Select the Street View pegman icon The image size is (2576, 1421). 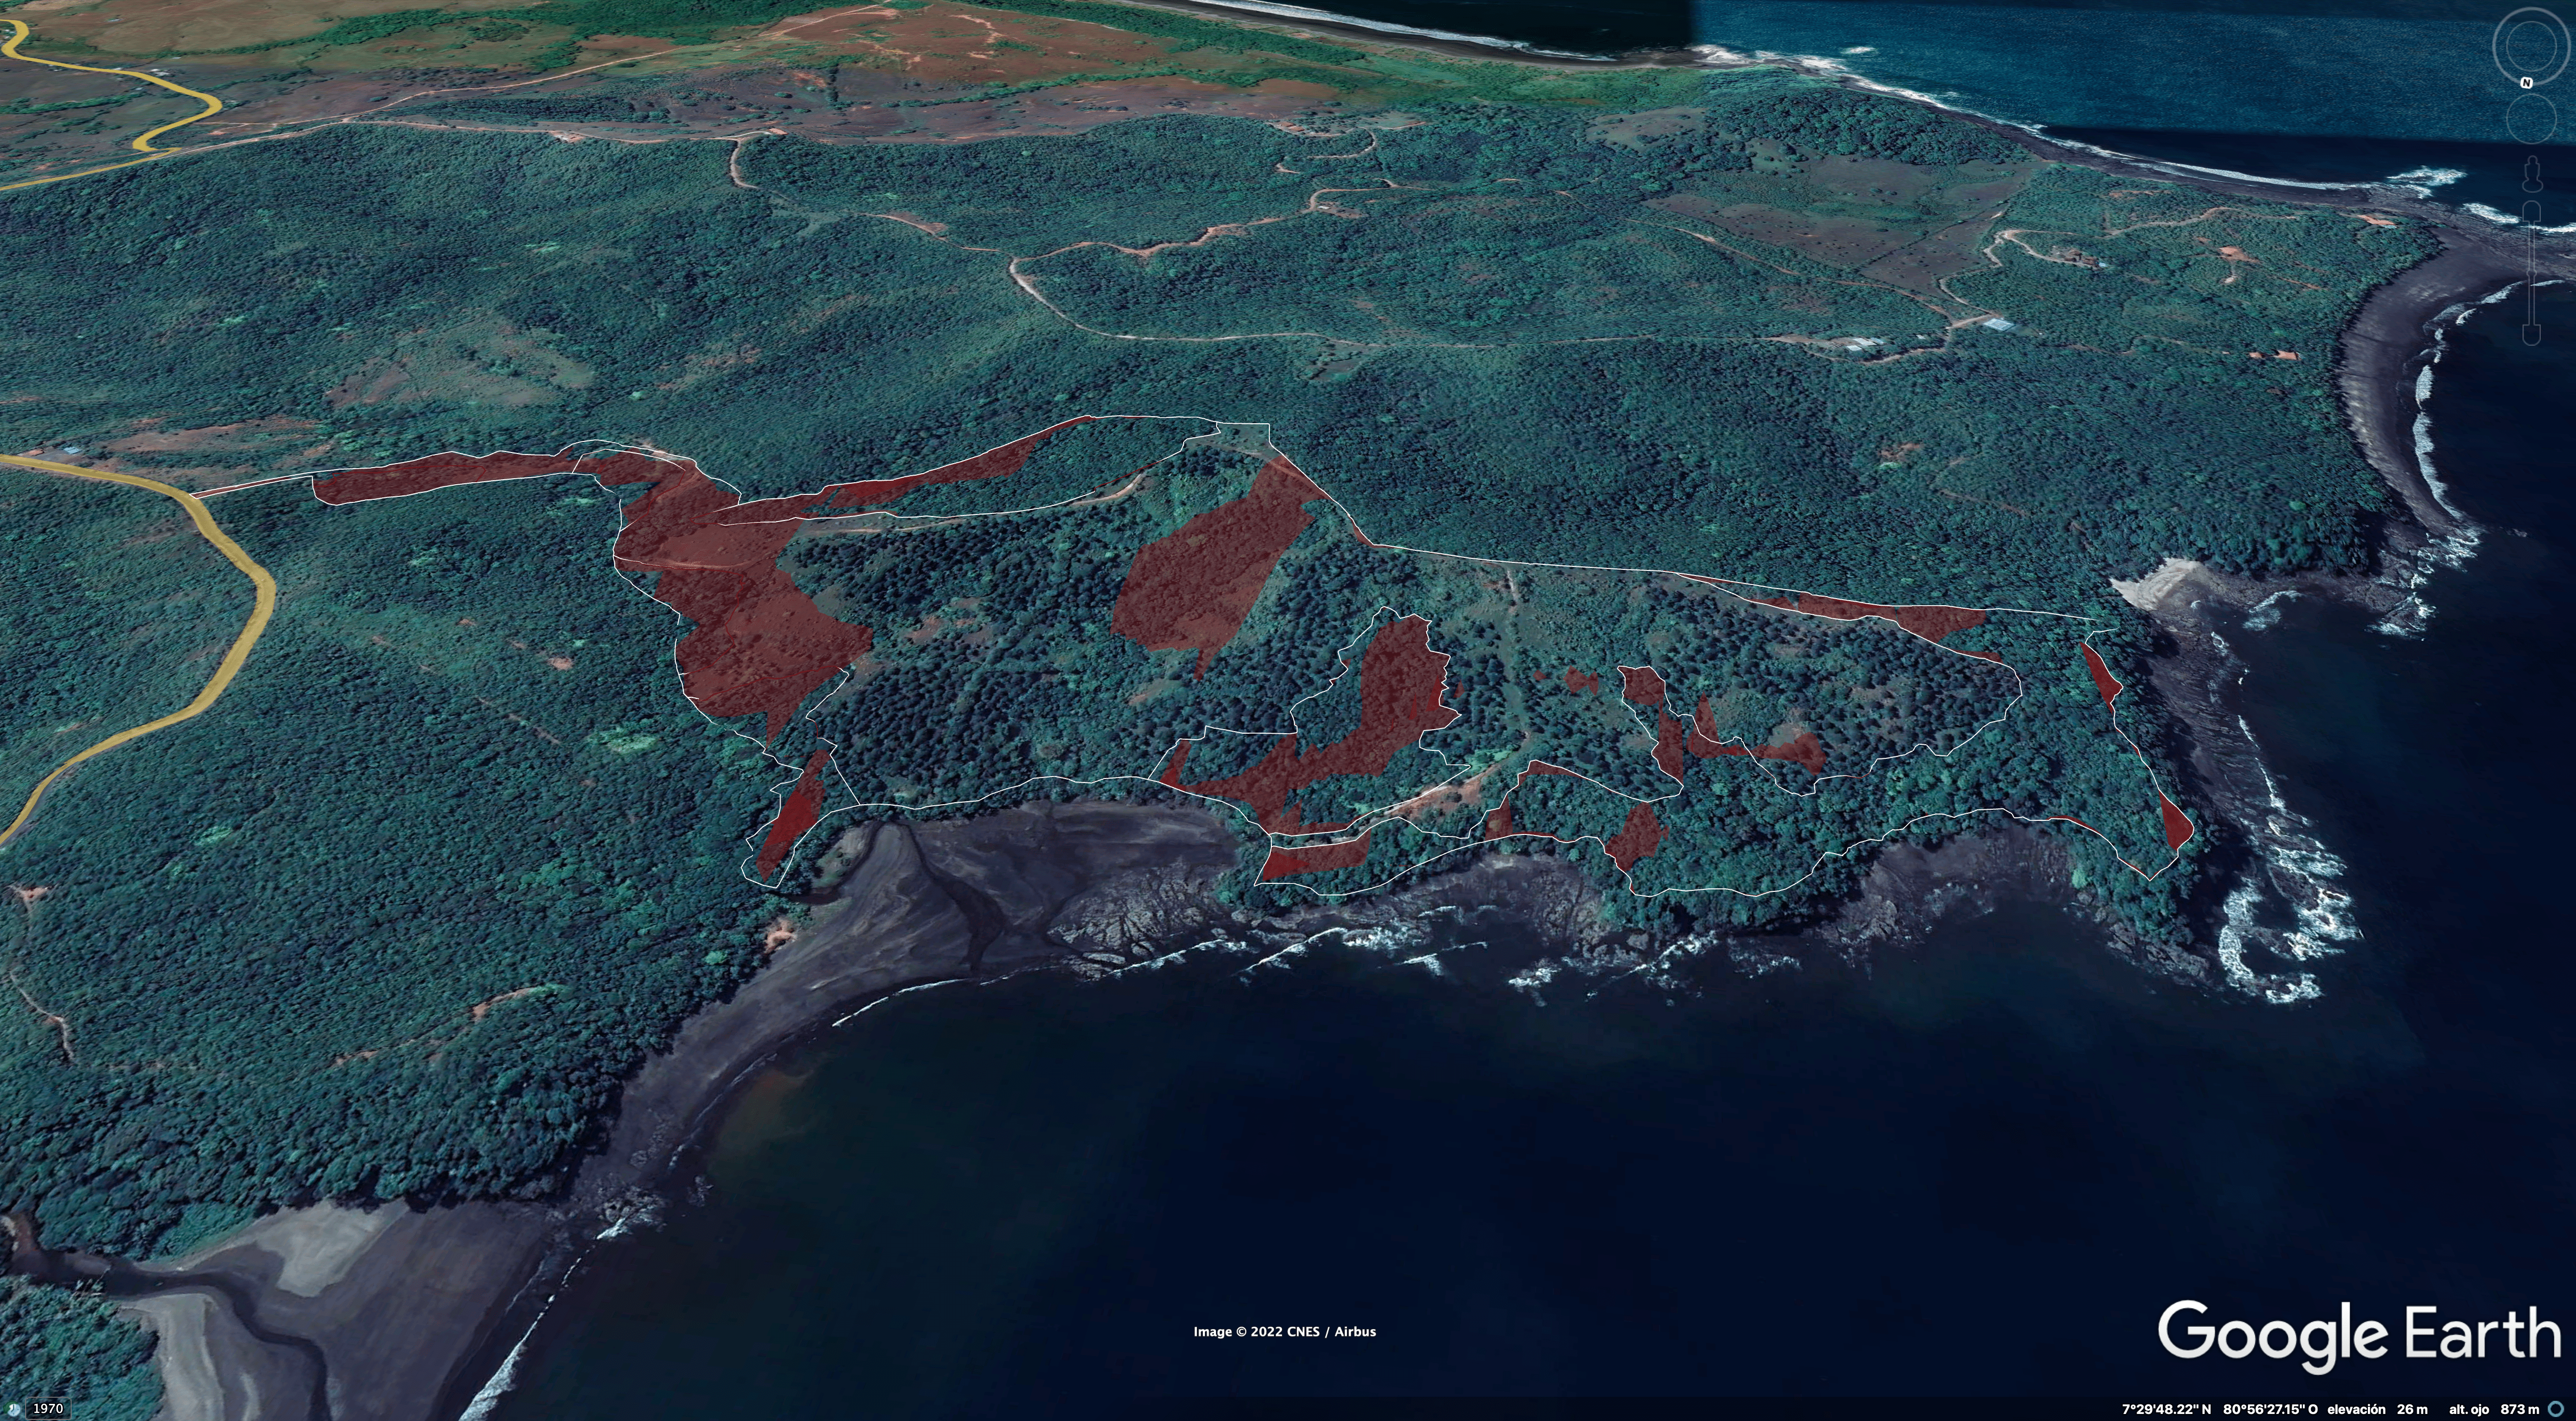click(x=2533, y=173)
